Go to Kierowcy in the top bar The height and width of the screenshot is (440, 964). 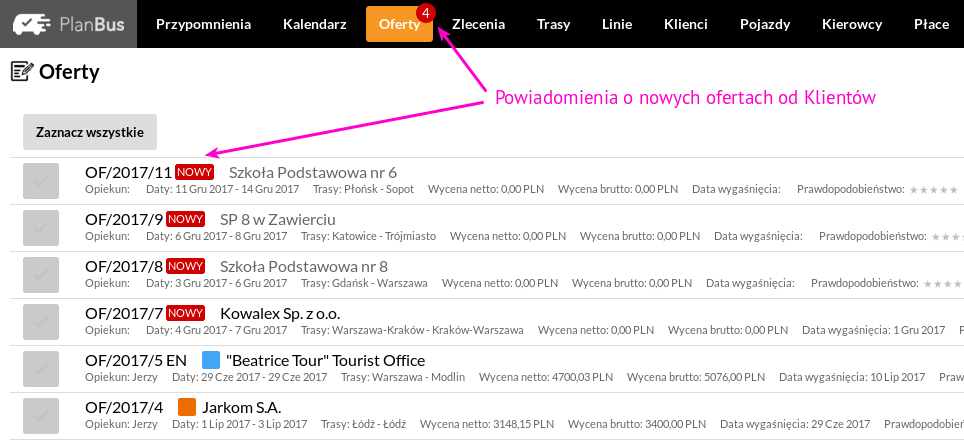click(x=852, y=25)
